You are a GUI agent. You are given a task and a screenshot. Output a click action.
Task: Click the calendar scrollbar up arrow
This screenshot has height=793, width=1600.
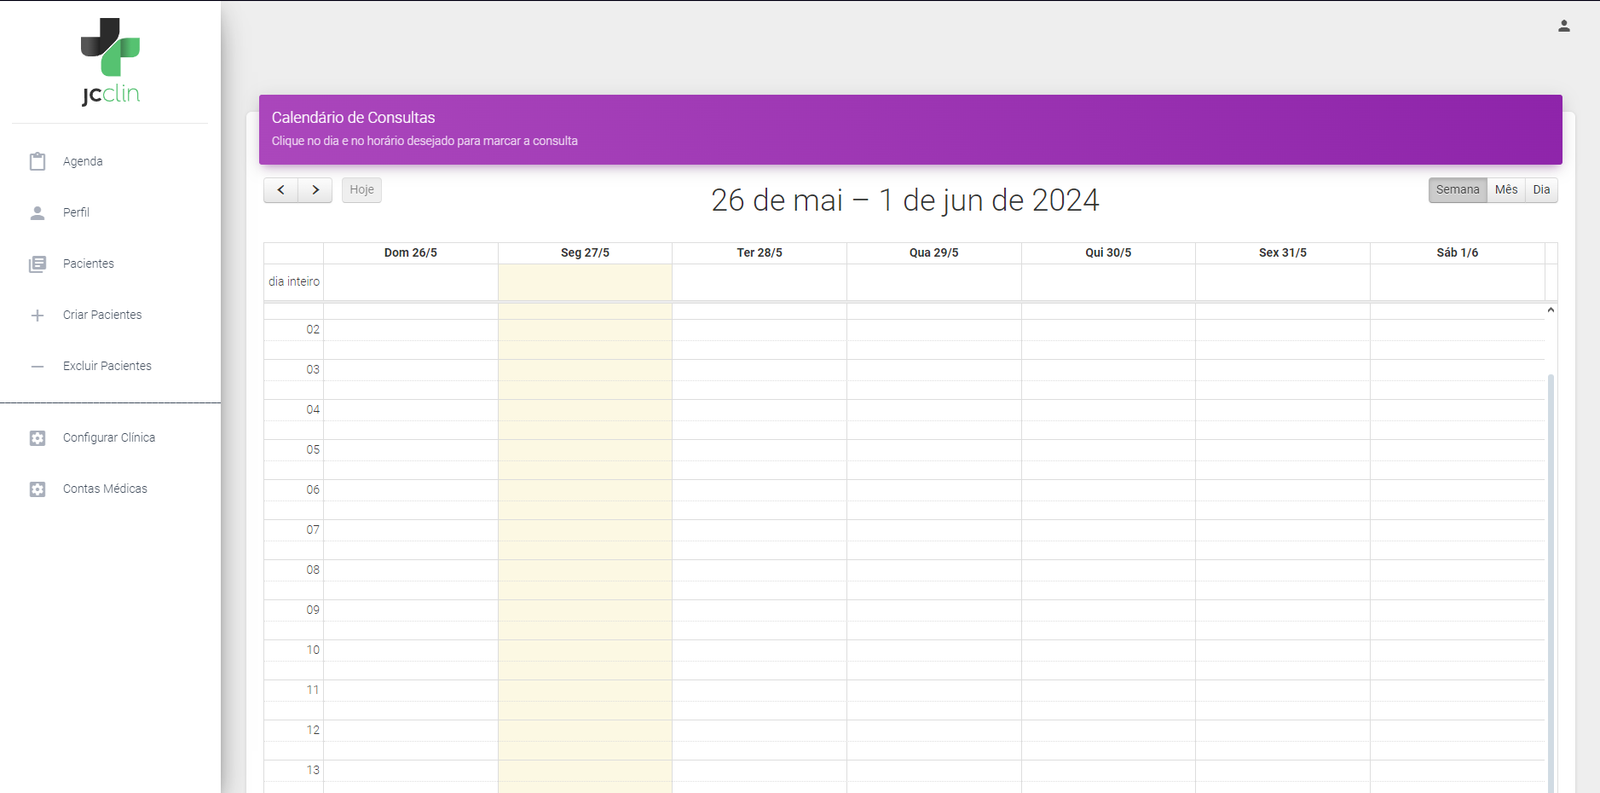(1551, 310)
